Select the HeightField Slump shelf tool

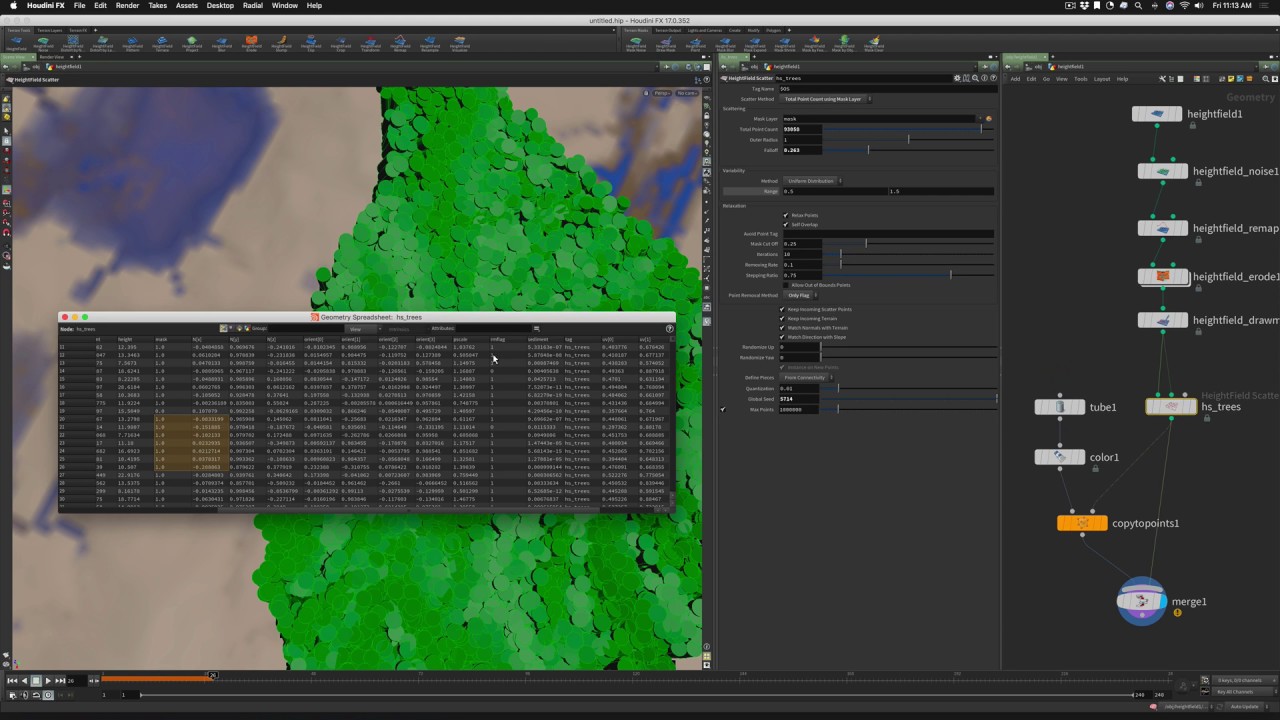click(281, 43)
